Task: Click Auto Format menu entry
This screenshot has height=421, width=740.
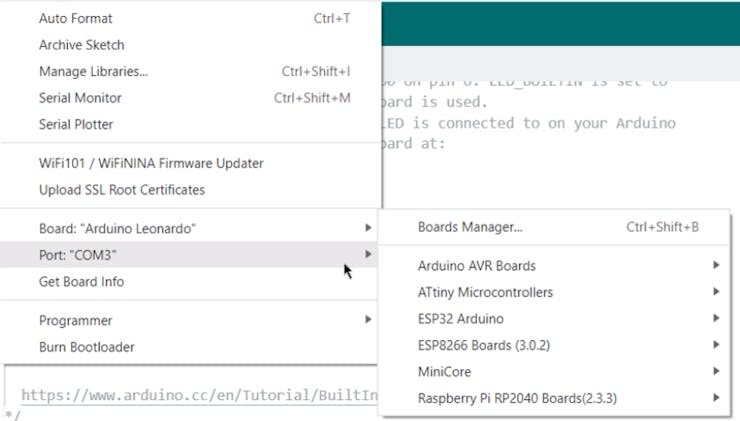Action: (x=76, y=19)
